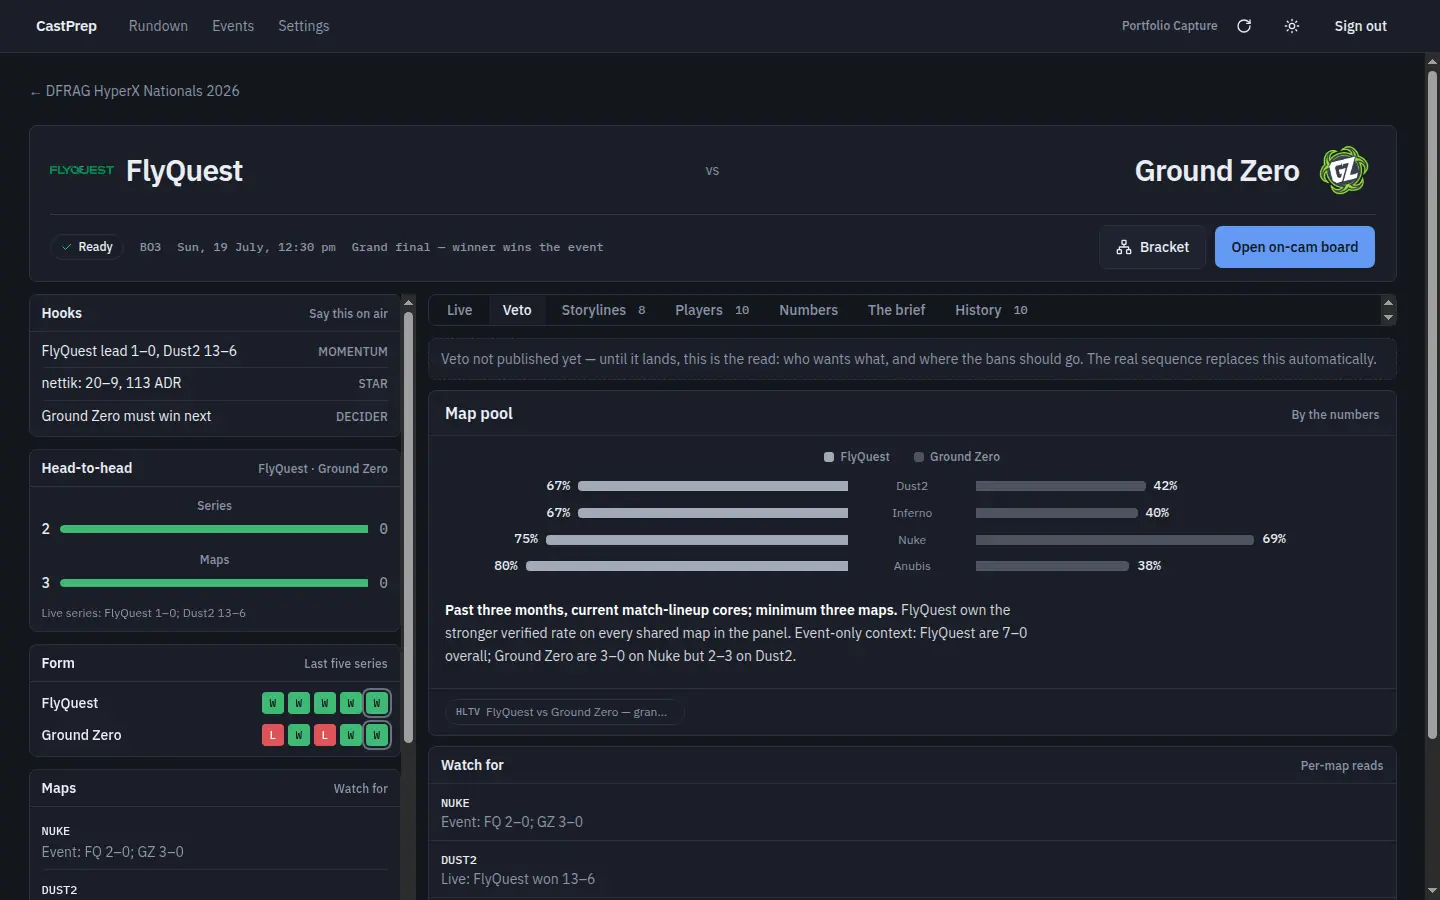Sign out of CastPrep
Screen dimensions: 1440x900
click(x=1360, y=26)
